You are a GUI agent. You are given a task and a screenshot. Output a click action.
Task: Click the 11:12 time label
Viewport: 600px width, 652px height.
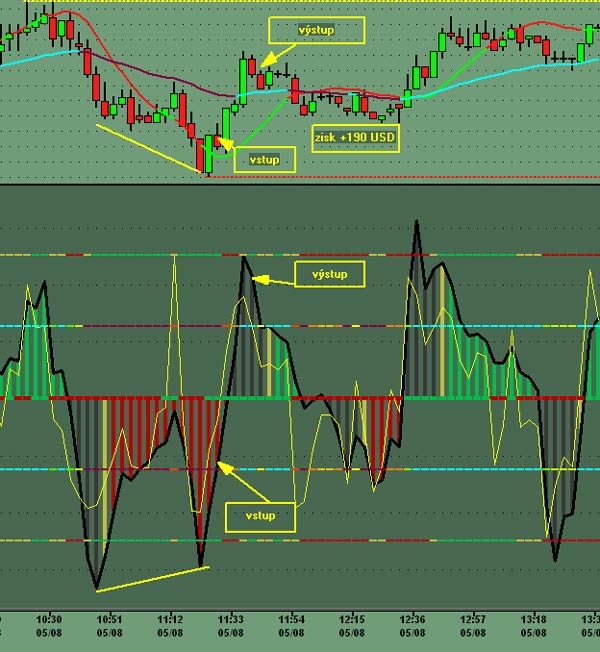(x=170, y=620)
